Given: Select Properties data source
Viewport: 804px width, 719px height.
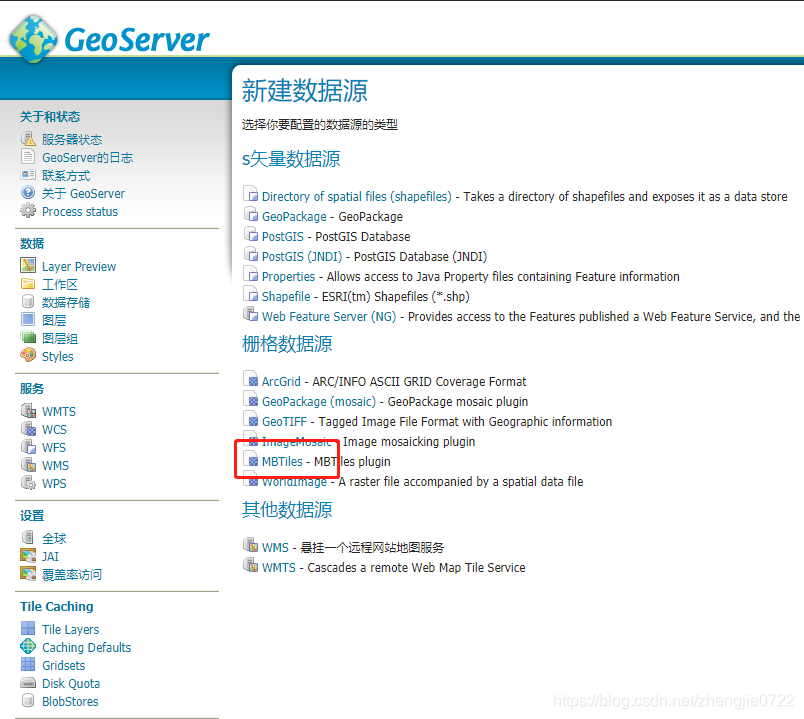Looking at the screenshot, I should [x=288, y=276].
